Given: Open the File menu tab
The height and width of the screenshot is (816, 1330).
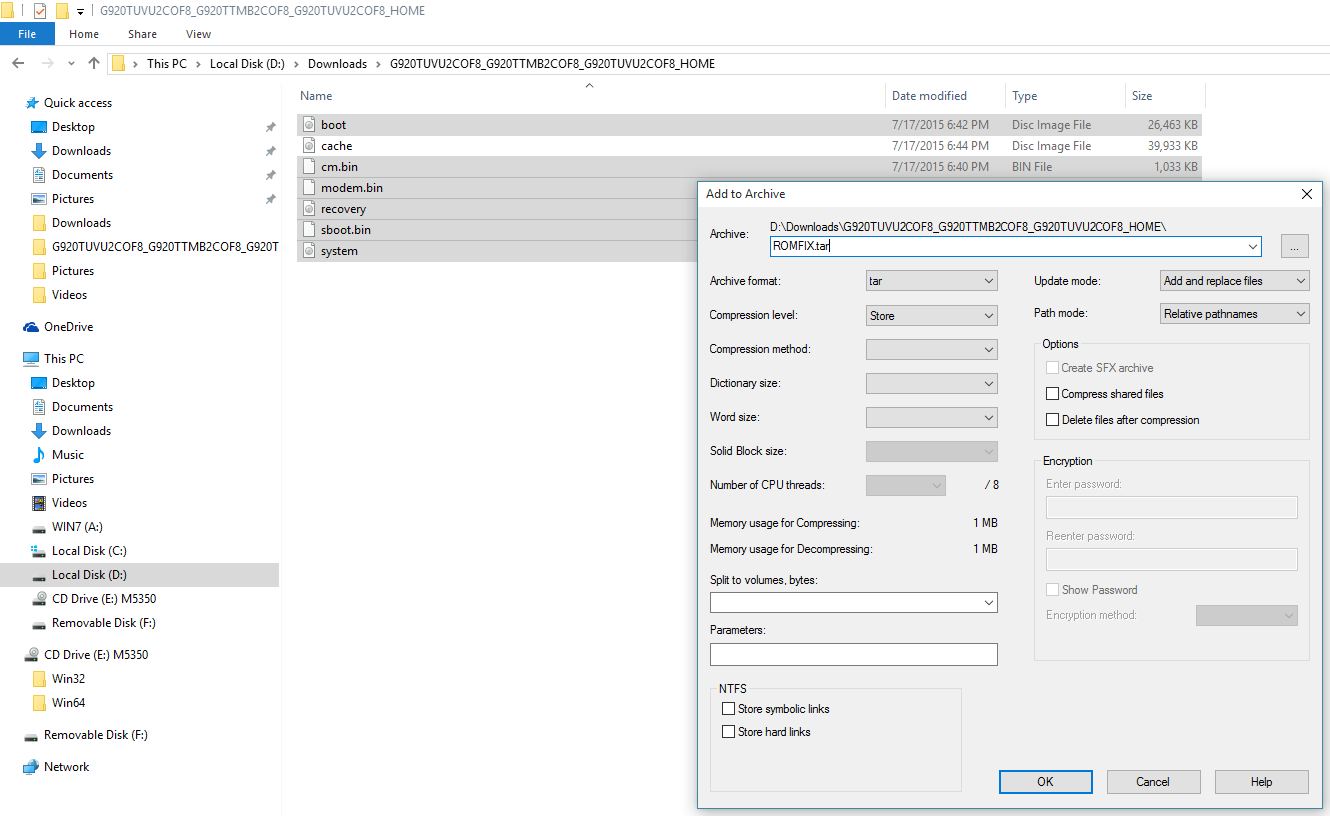Looking at the screenshot, I should [27, 34].
